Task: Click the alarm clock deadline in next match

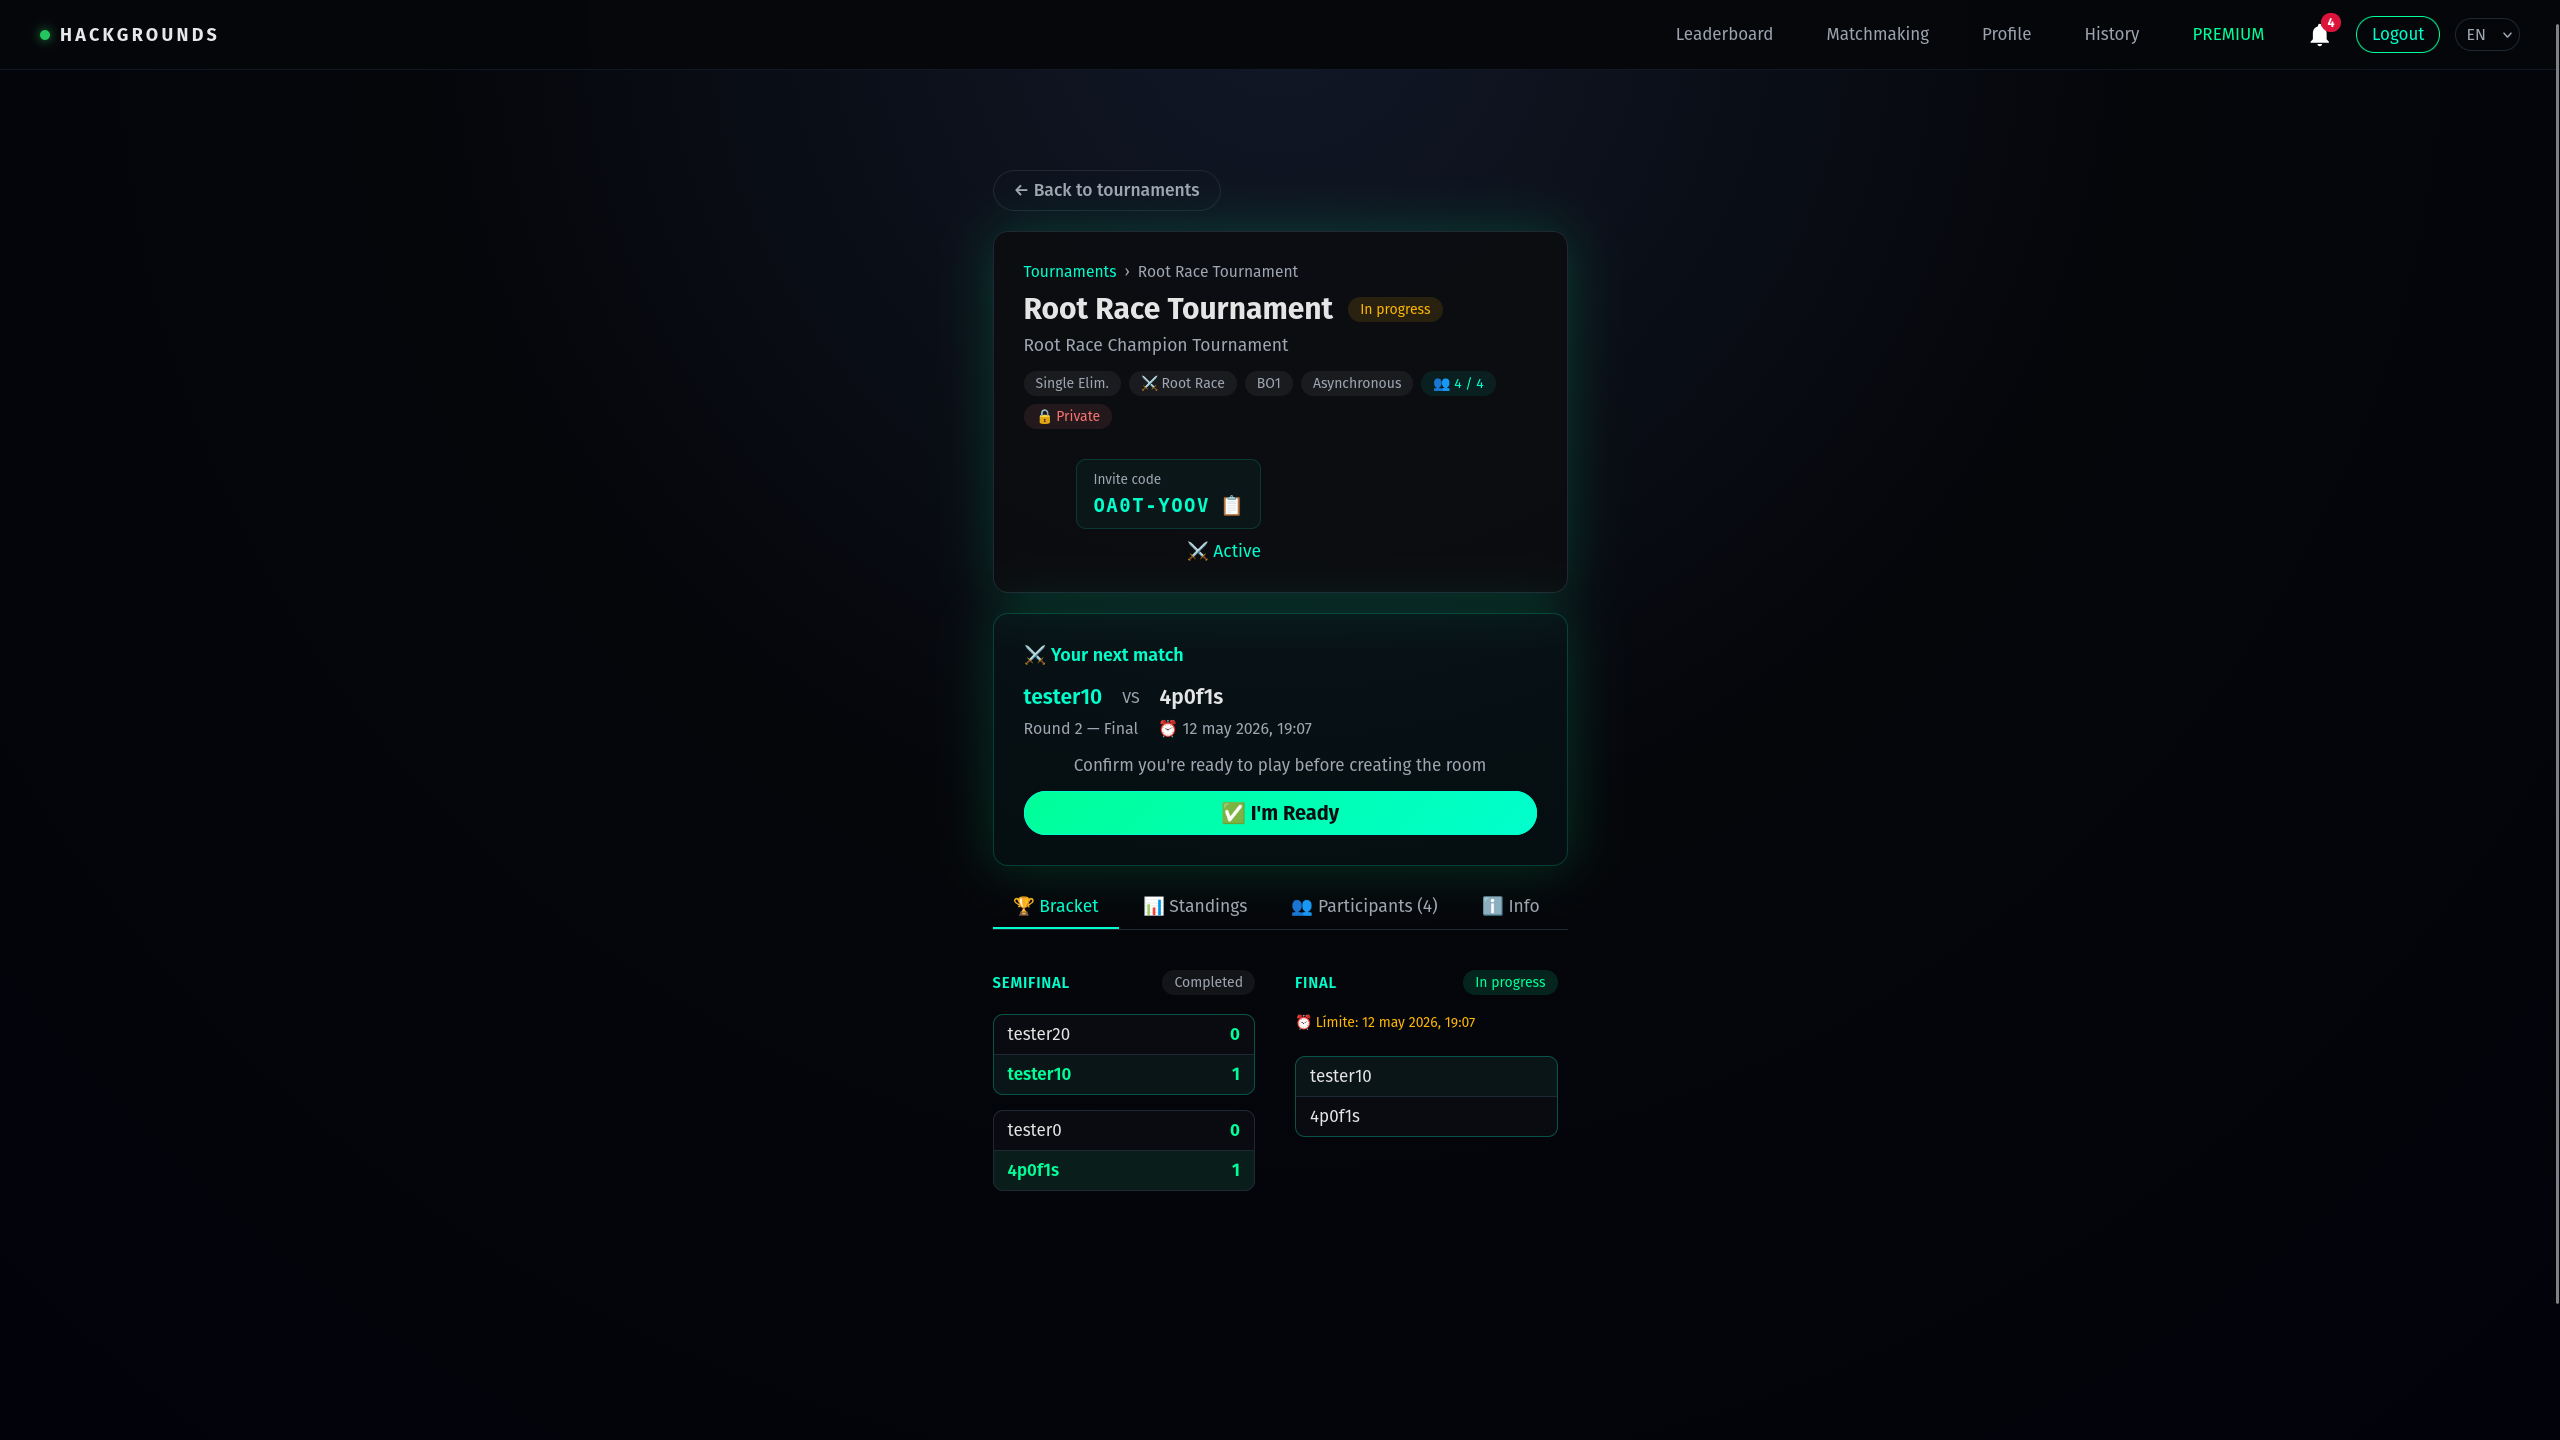Action: pos(1235,729)
